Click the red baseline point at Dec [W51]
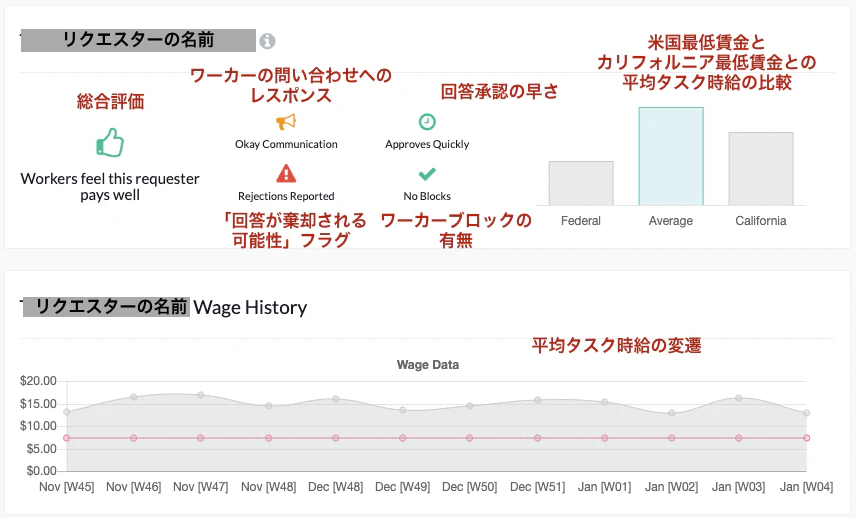This screenshot has height=518, width=856. 538,438
